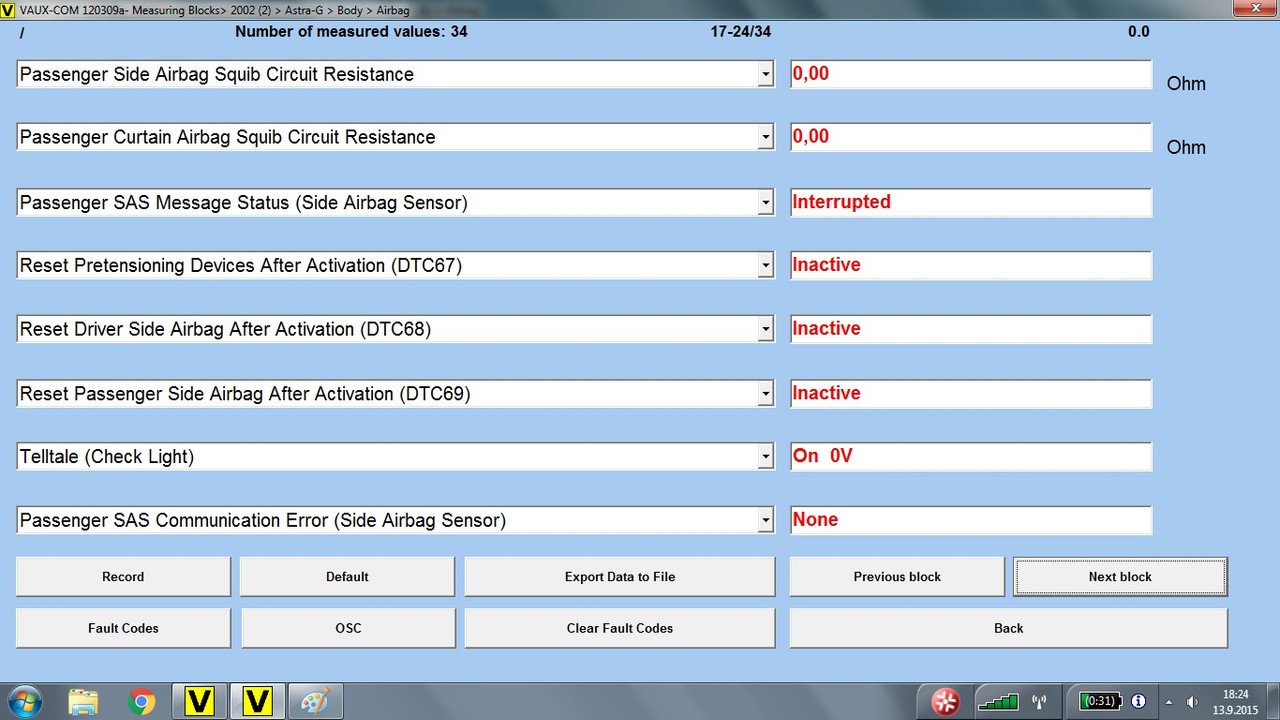
Task: Click the 'None' communication error value field
Action: (x=971, y=520)
